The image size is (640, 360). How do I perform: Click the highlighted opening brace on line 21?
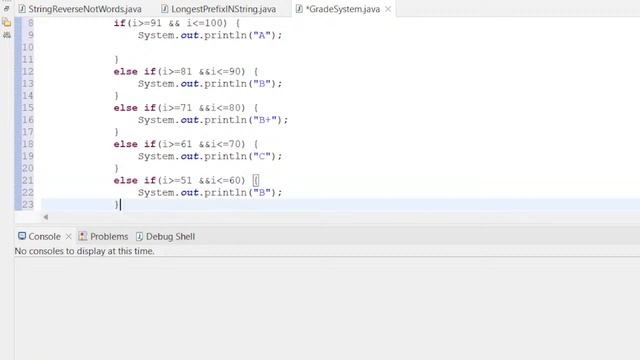(256, 180)
